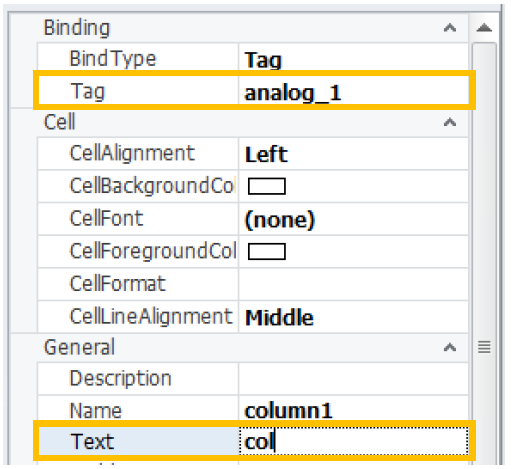
Task: Select the General category header
Action: (x=79, y=347)
